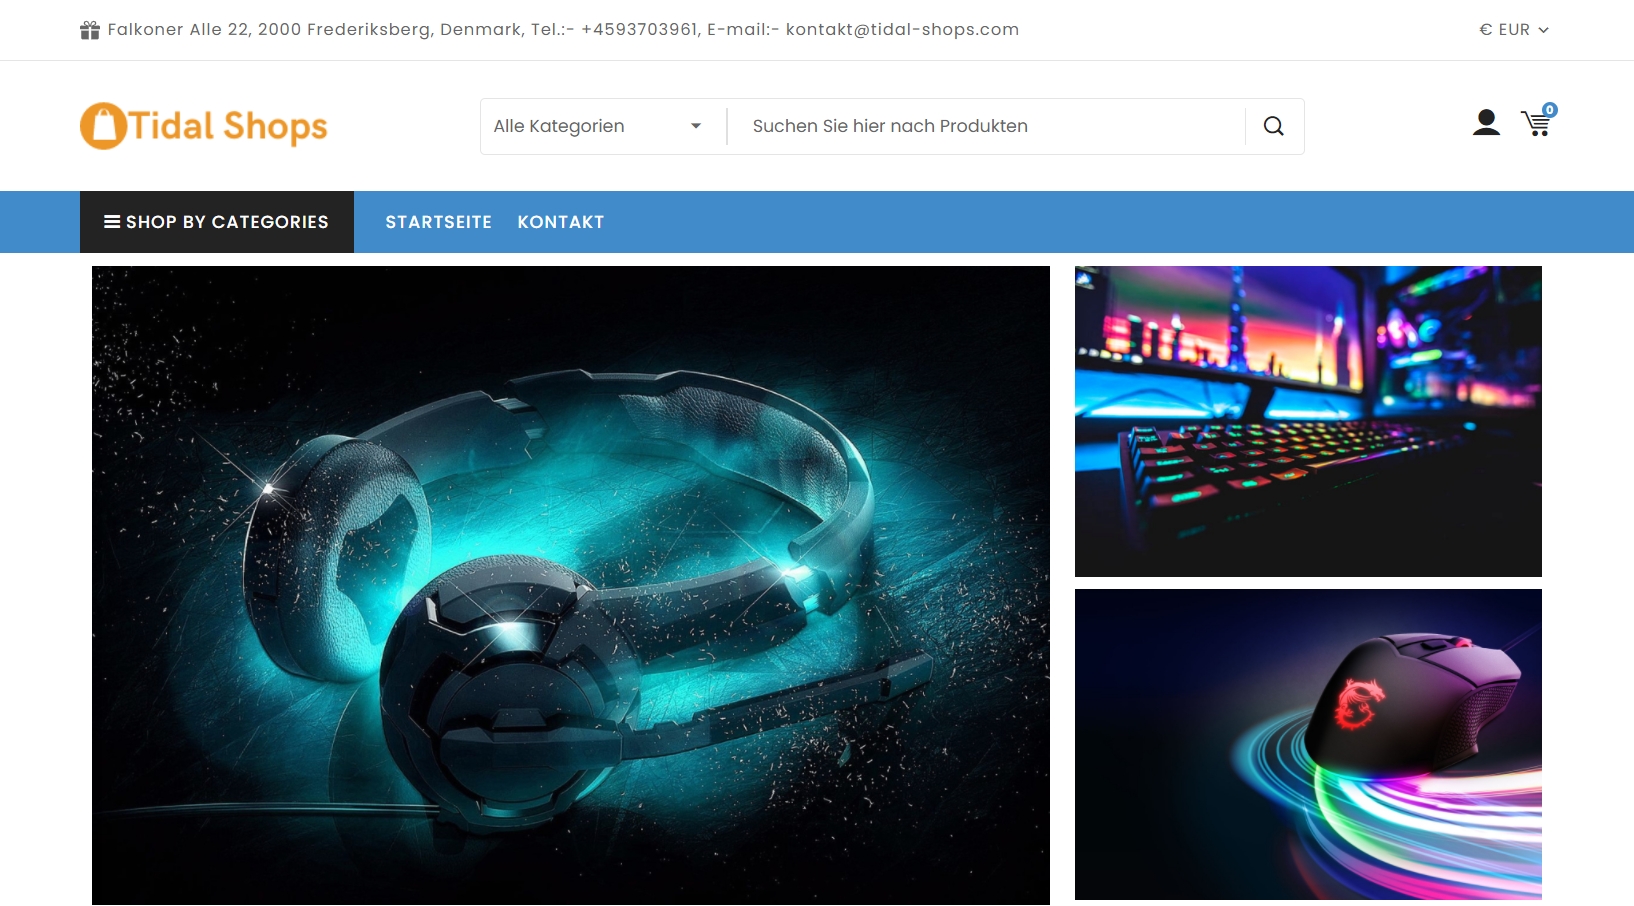Image resolution: width=1634 pixels, height=906 pixels.
Task: Open the Kontakt menu item
Action: click(561, 222)
